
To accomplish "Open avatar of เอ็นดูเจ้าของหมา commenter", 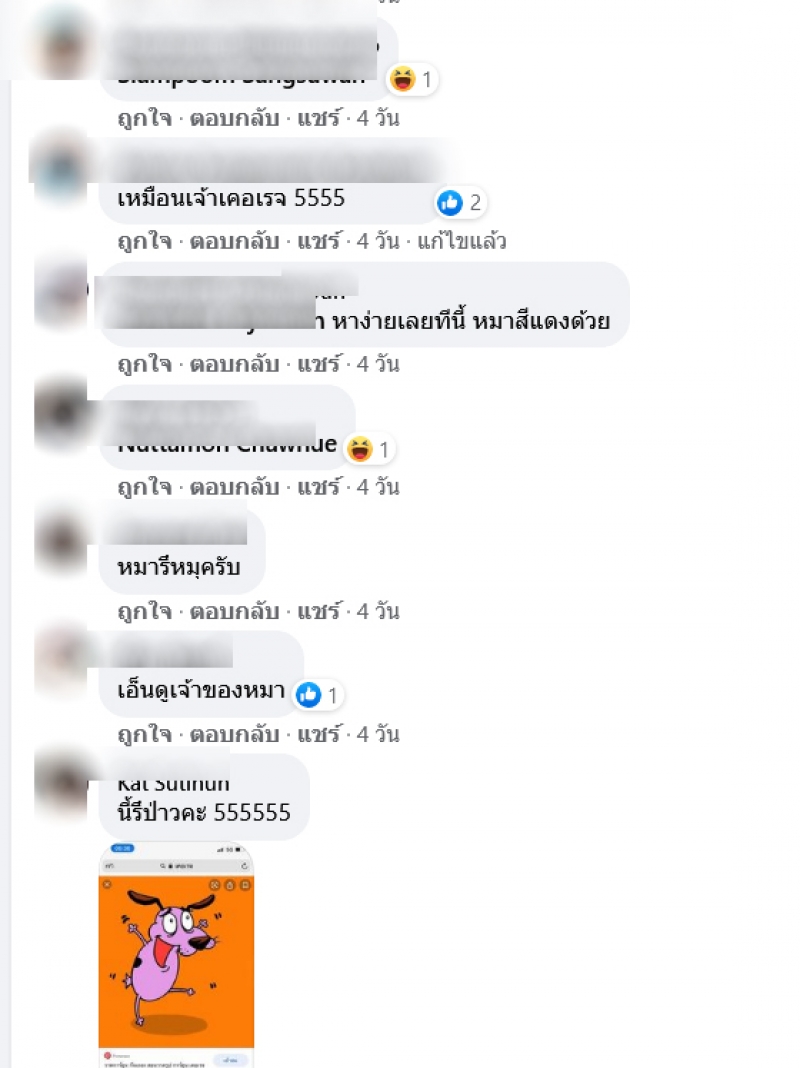I will (x=61, y=659).
